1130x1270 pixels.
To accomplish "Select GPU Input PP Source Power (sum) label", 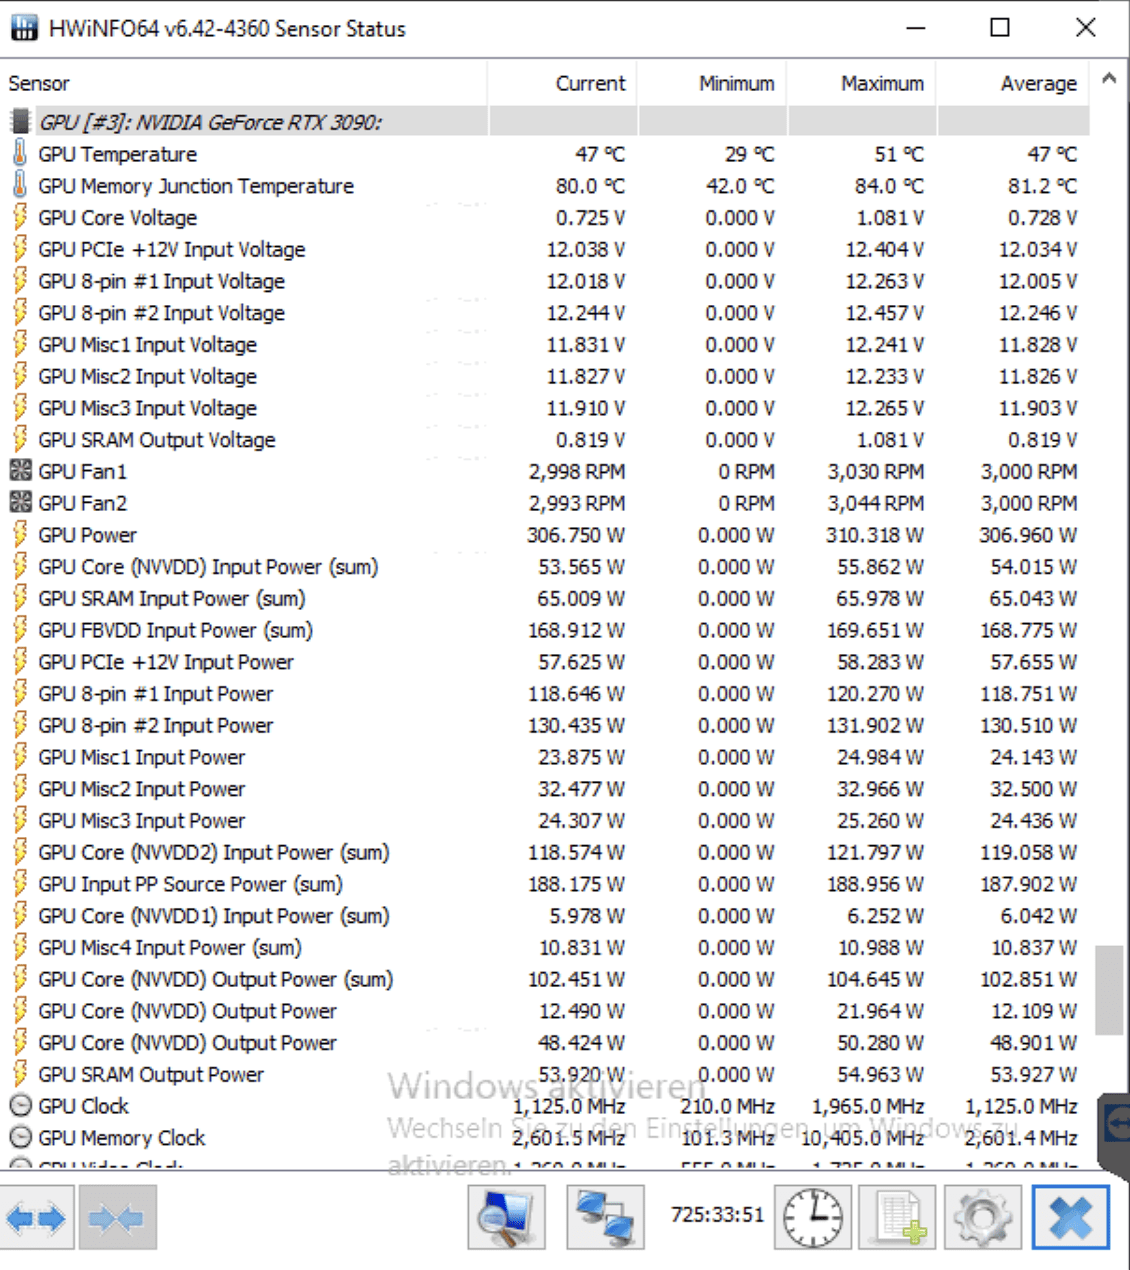I will pos(191,884).
